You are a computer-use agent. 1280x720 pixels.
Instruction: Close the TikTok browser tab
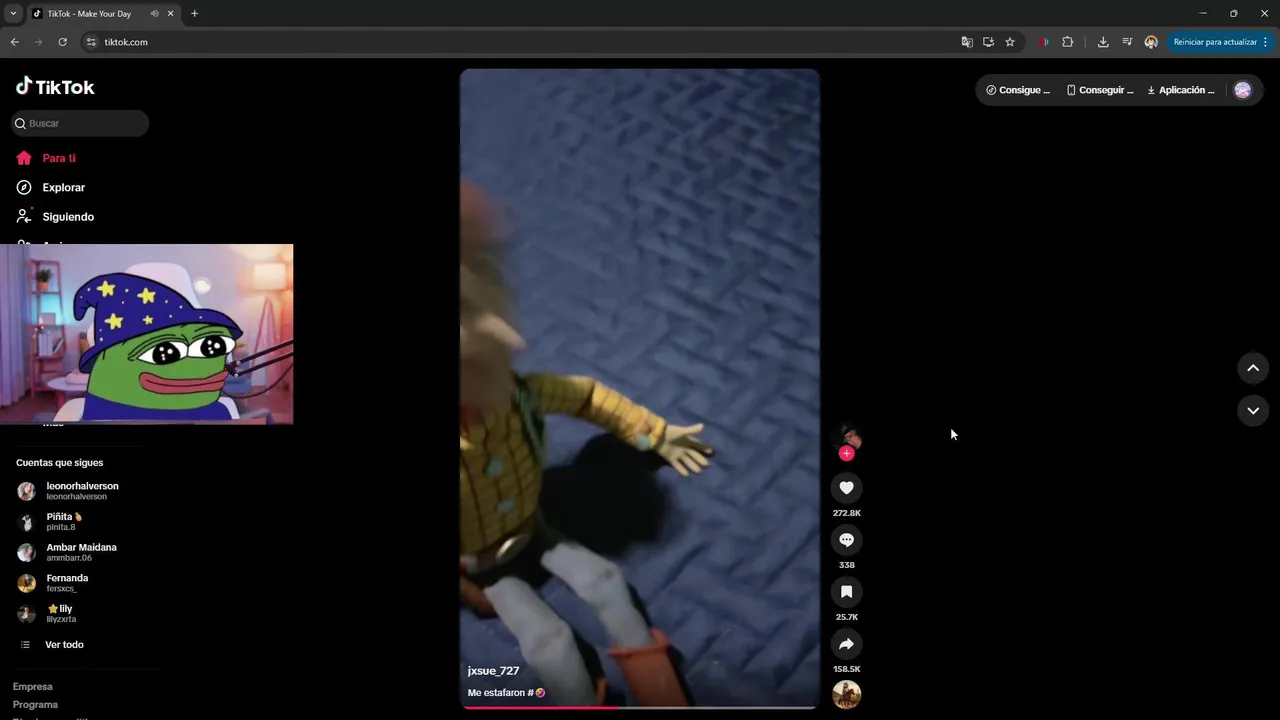(171, 14)
